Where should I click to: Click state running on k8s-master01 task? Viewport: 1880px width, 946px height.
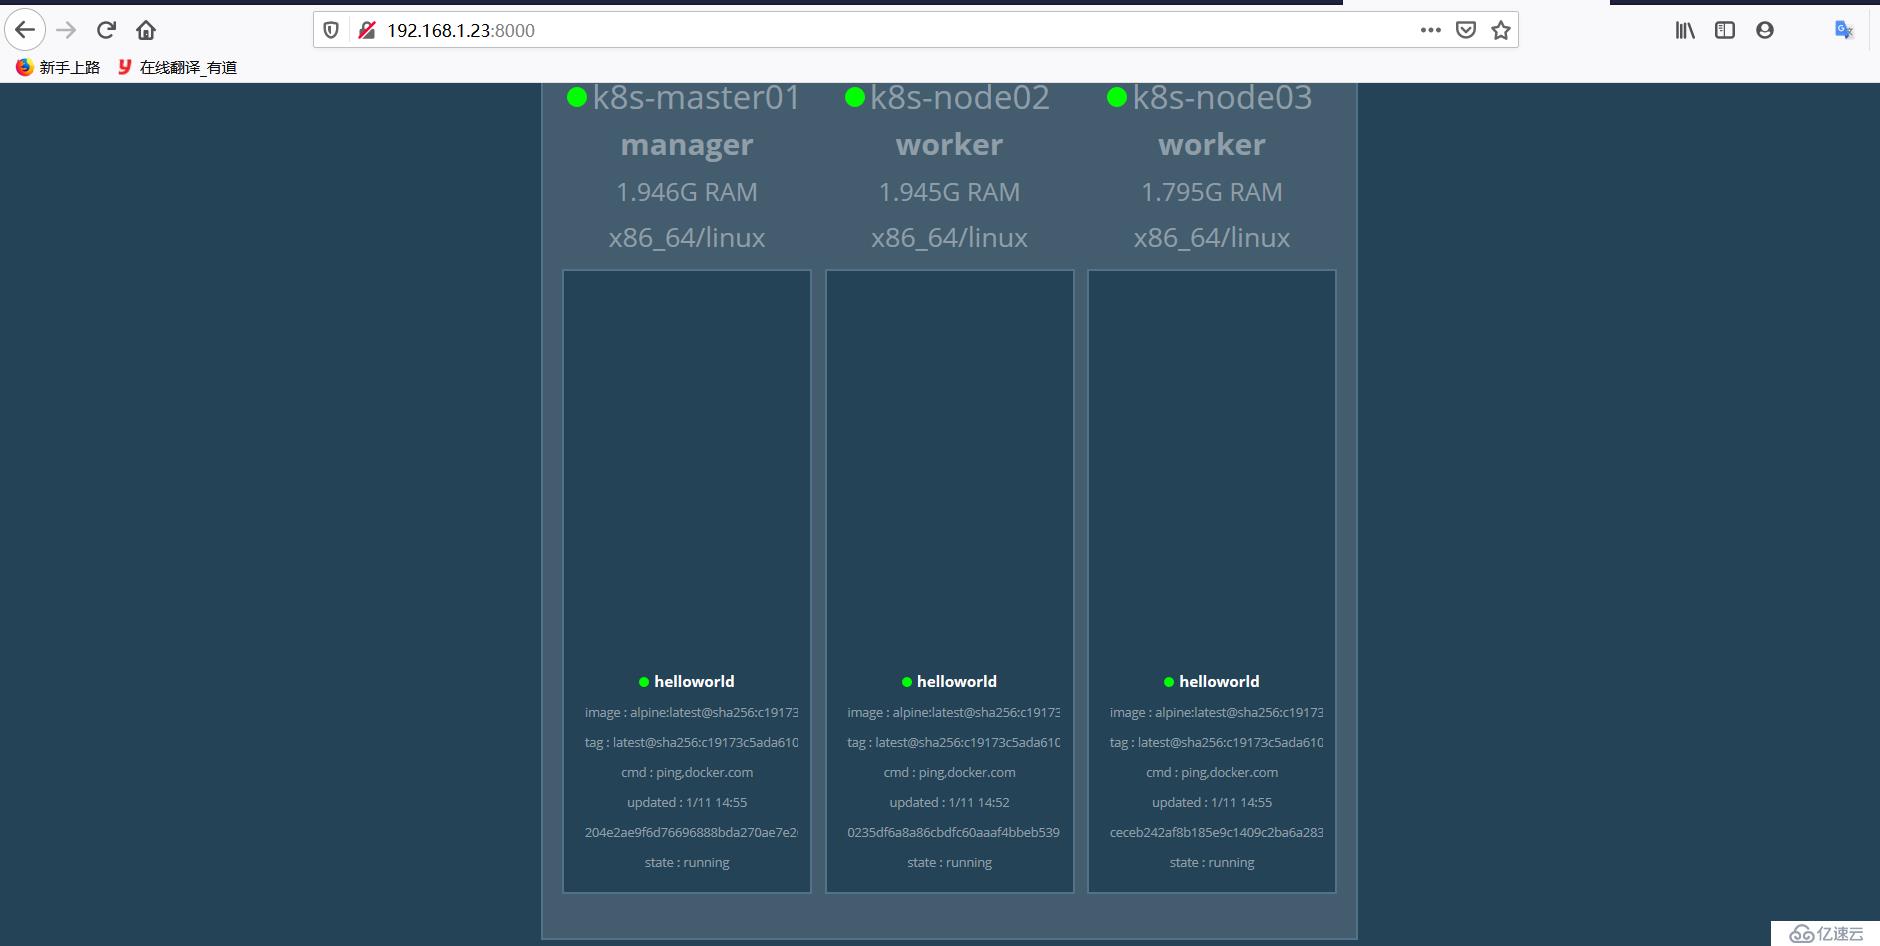pyautogui.click(x=687, y=862)
